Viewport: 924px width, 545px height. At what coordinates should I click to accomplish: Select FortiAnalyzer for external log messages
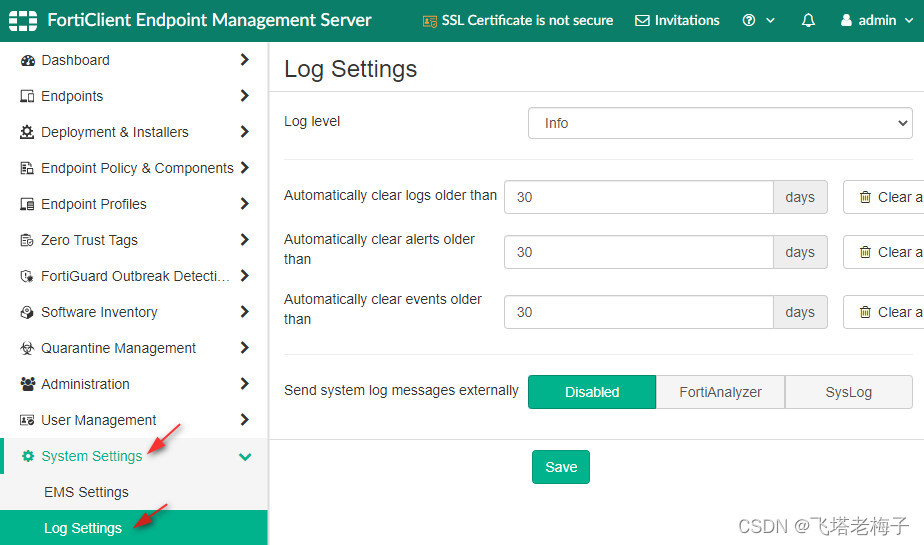point(720,392)
